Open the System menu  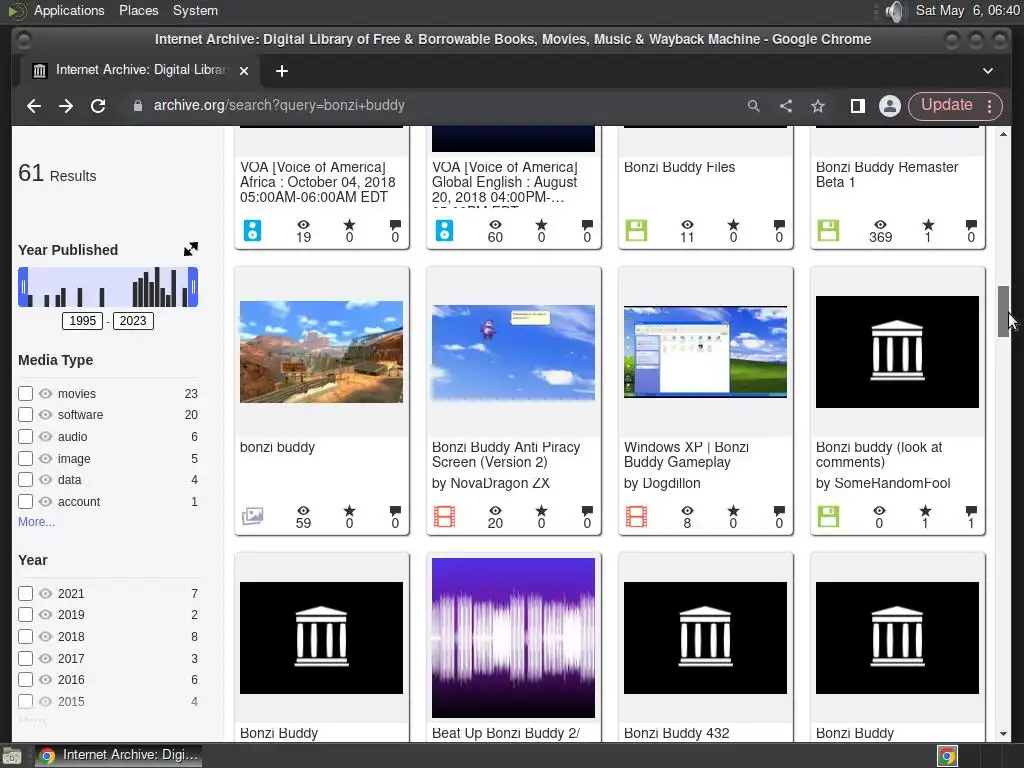click(x=195, y=10)
